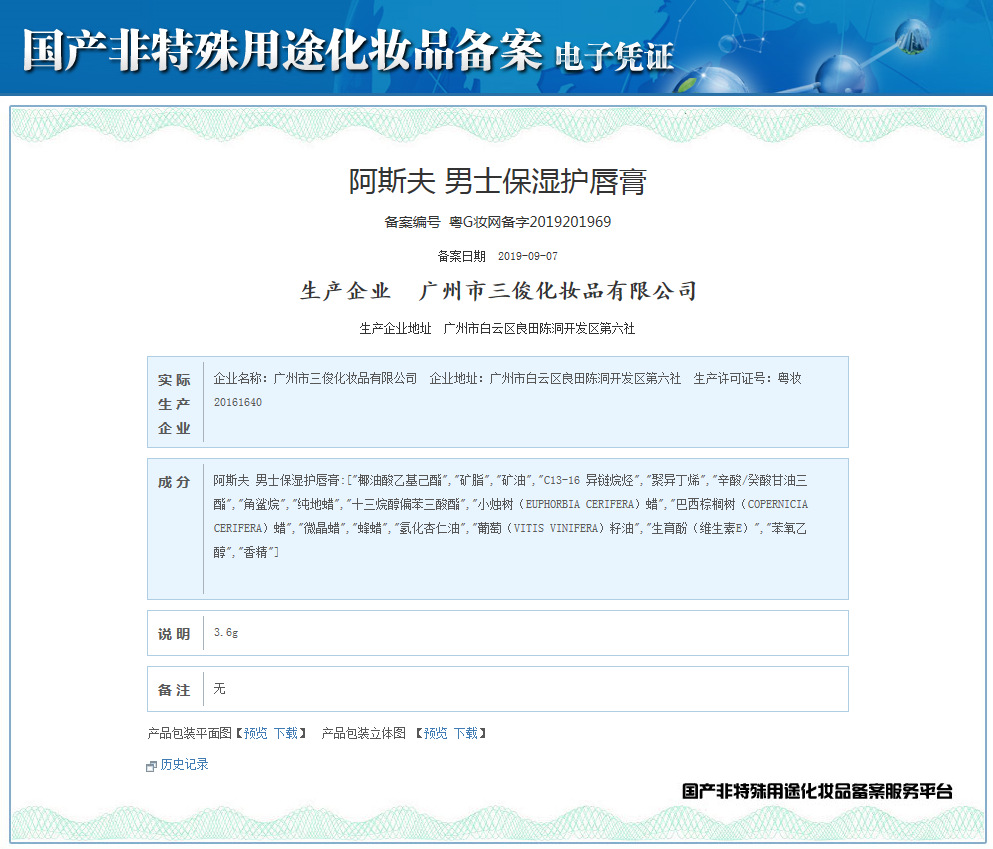Screen dimensions: 993x849
Task: Click the 说明 row label
Action: (x=174, y=634)
